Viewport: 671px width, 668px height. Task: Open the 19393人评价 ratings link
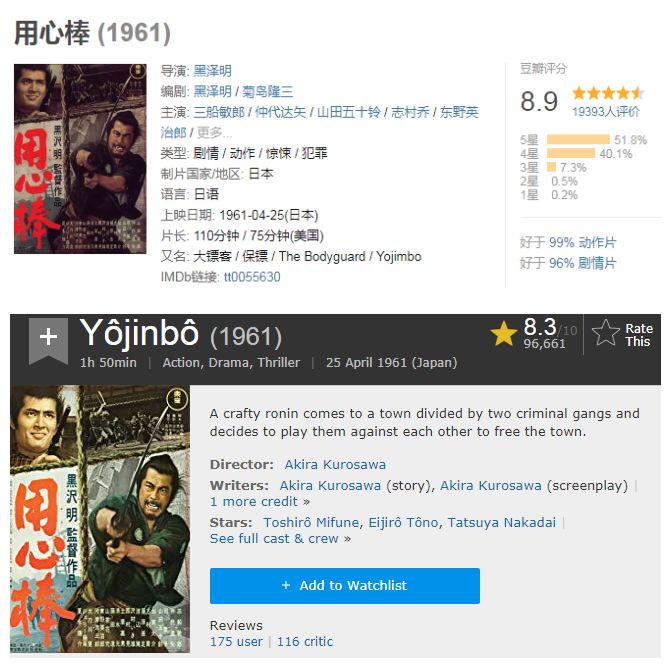[606, 111]
